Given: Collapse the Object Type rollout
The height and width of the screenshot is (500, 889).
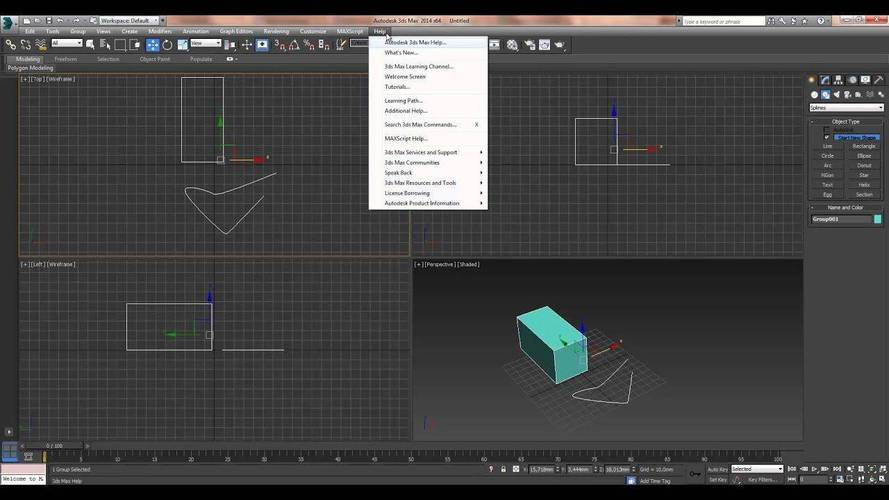Looking at the screenshot, I should 845,121.
